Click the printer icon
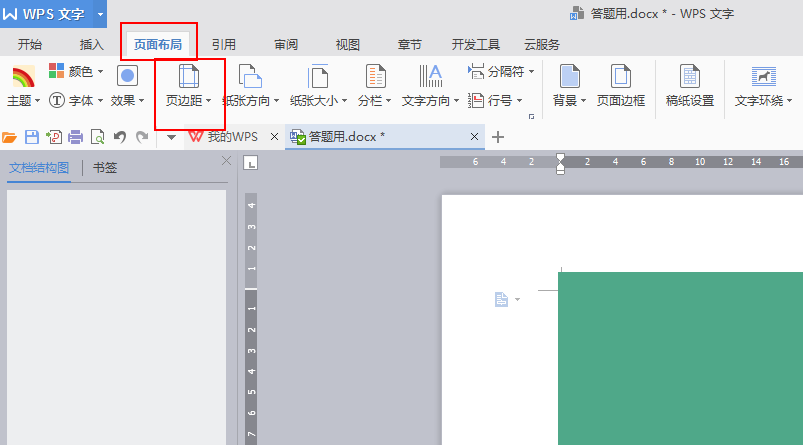 75,137
